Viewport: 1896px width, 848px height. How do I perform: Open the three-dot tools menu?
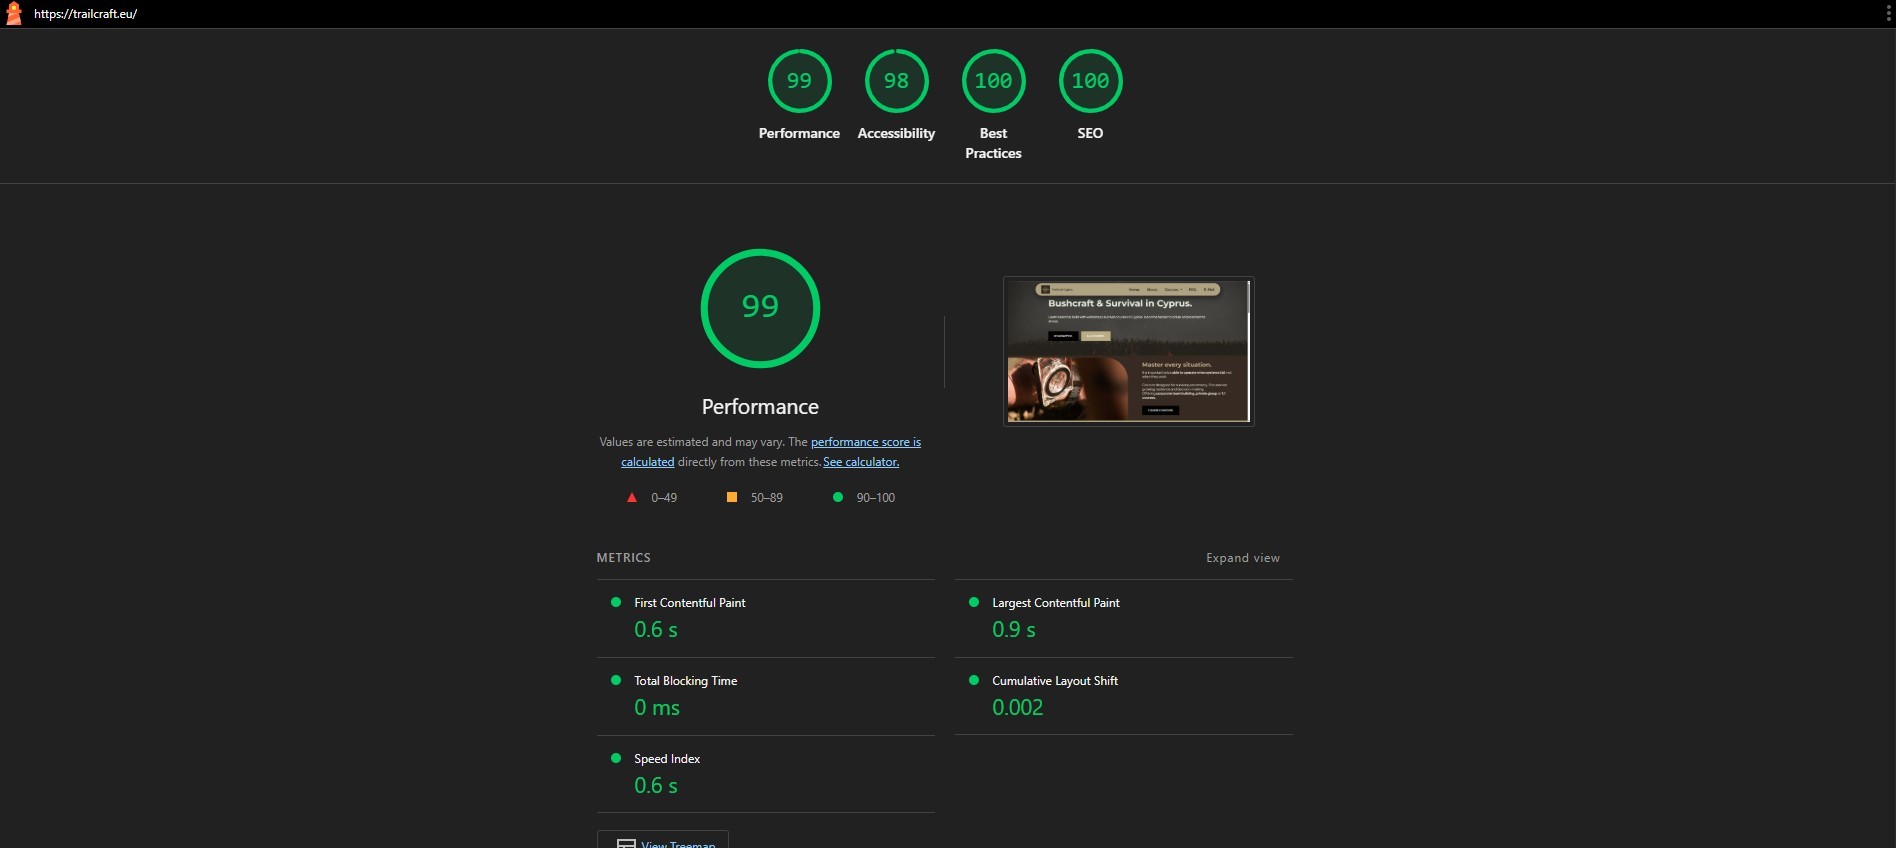tap(1887, 14)
